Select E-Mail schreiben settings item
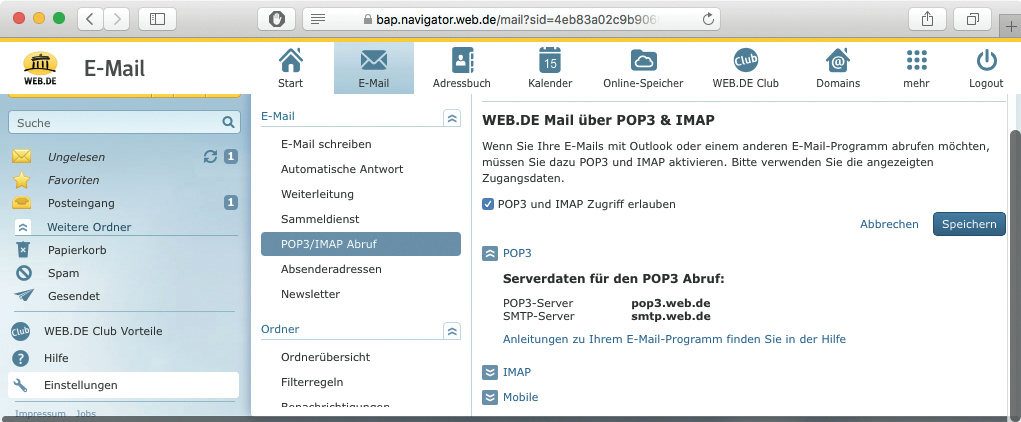Image resolution: width=1021 pixels, height=422 pixels. click(326, 144)
